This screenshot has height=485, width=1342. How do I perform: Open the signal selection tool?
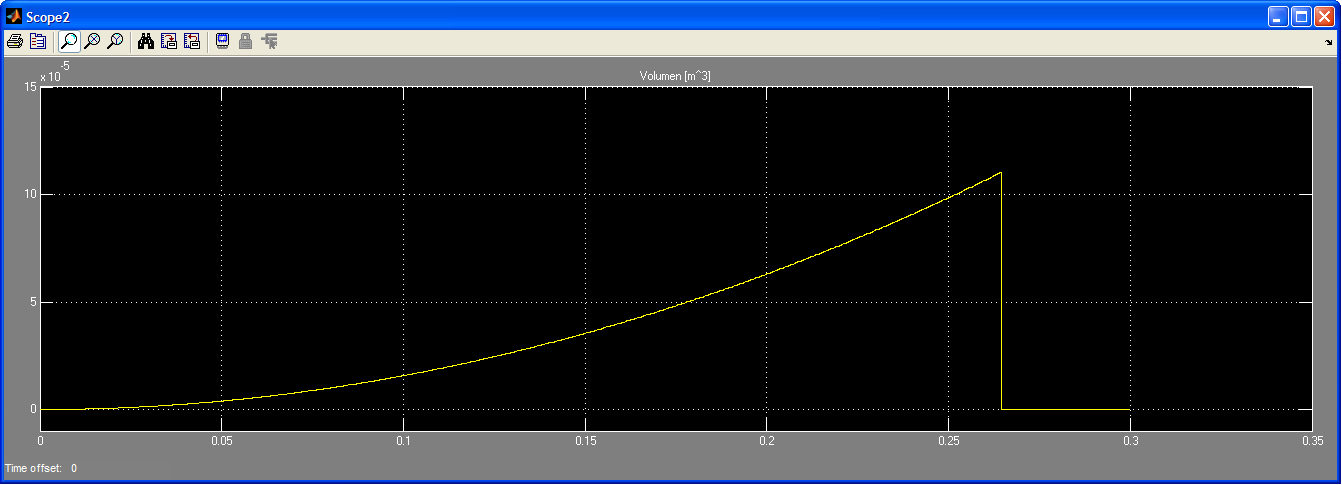pos(269,41)
